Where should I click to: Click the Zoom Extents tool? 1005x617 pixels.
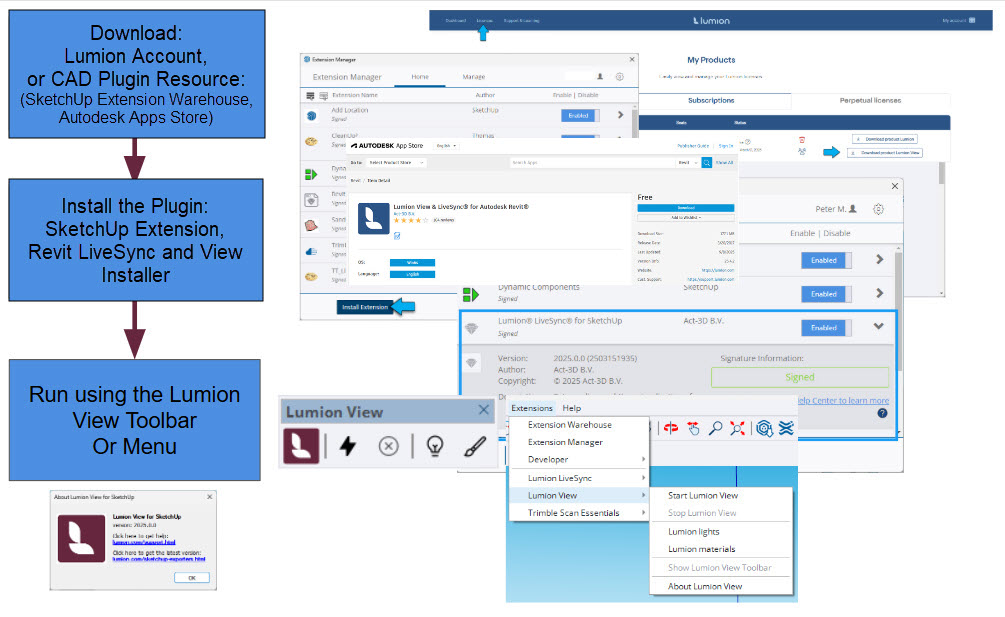click(x=737, y=429)
